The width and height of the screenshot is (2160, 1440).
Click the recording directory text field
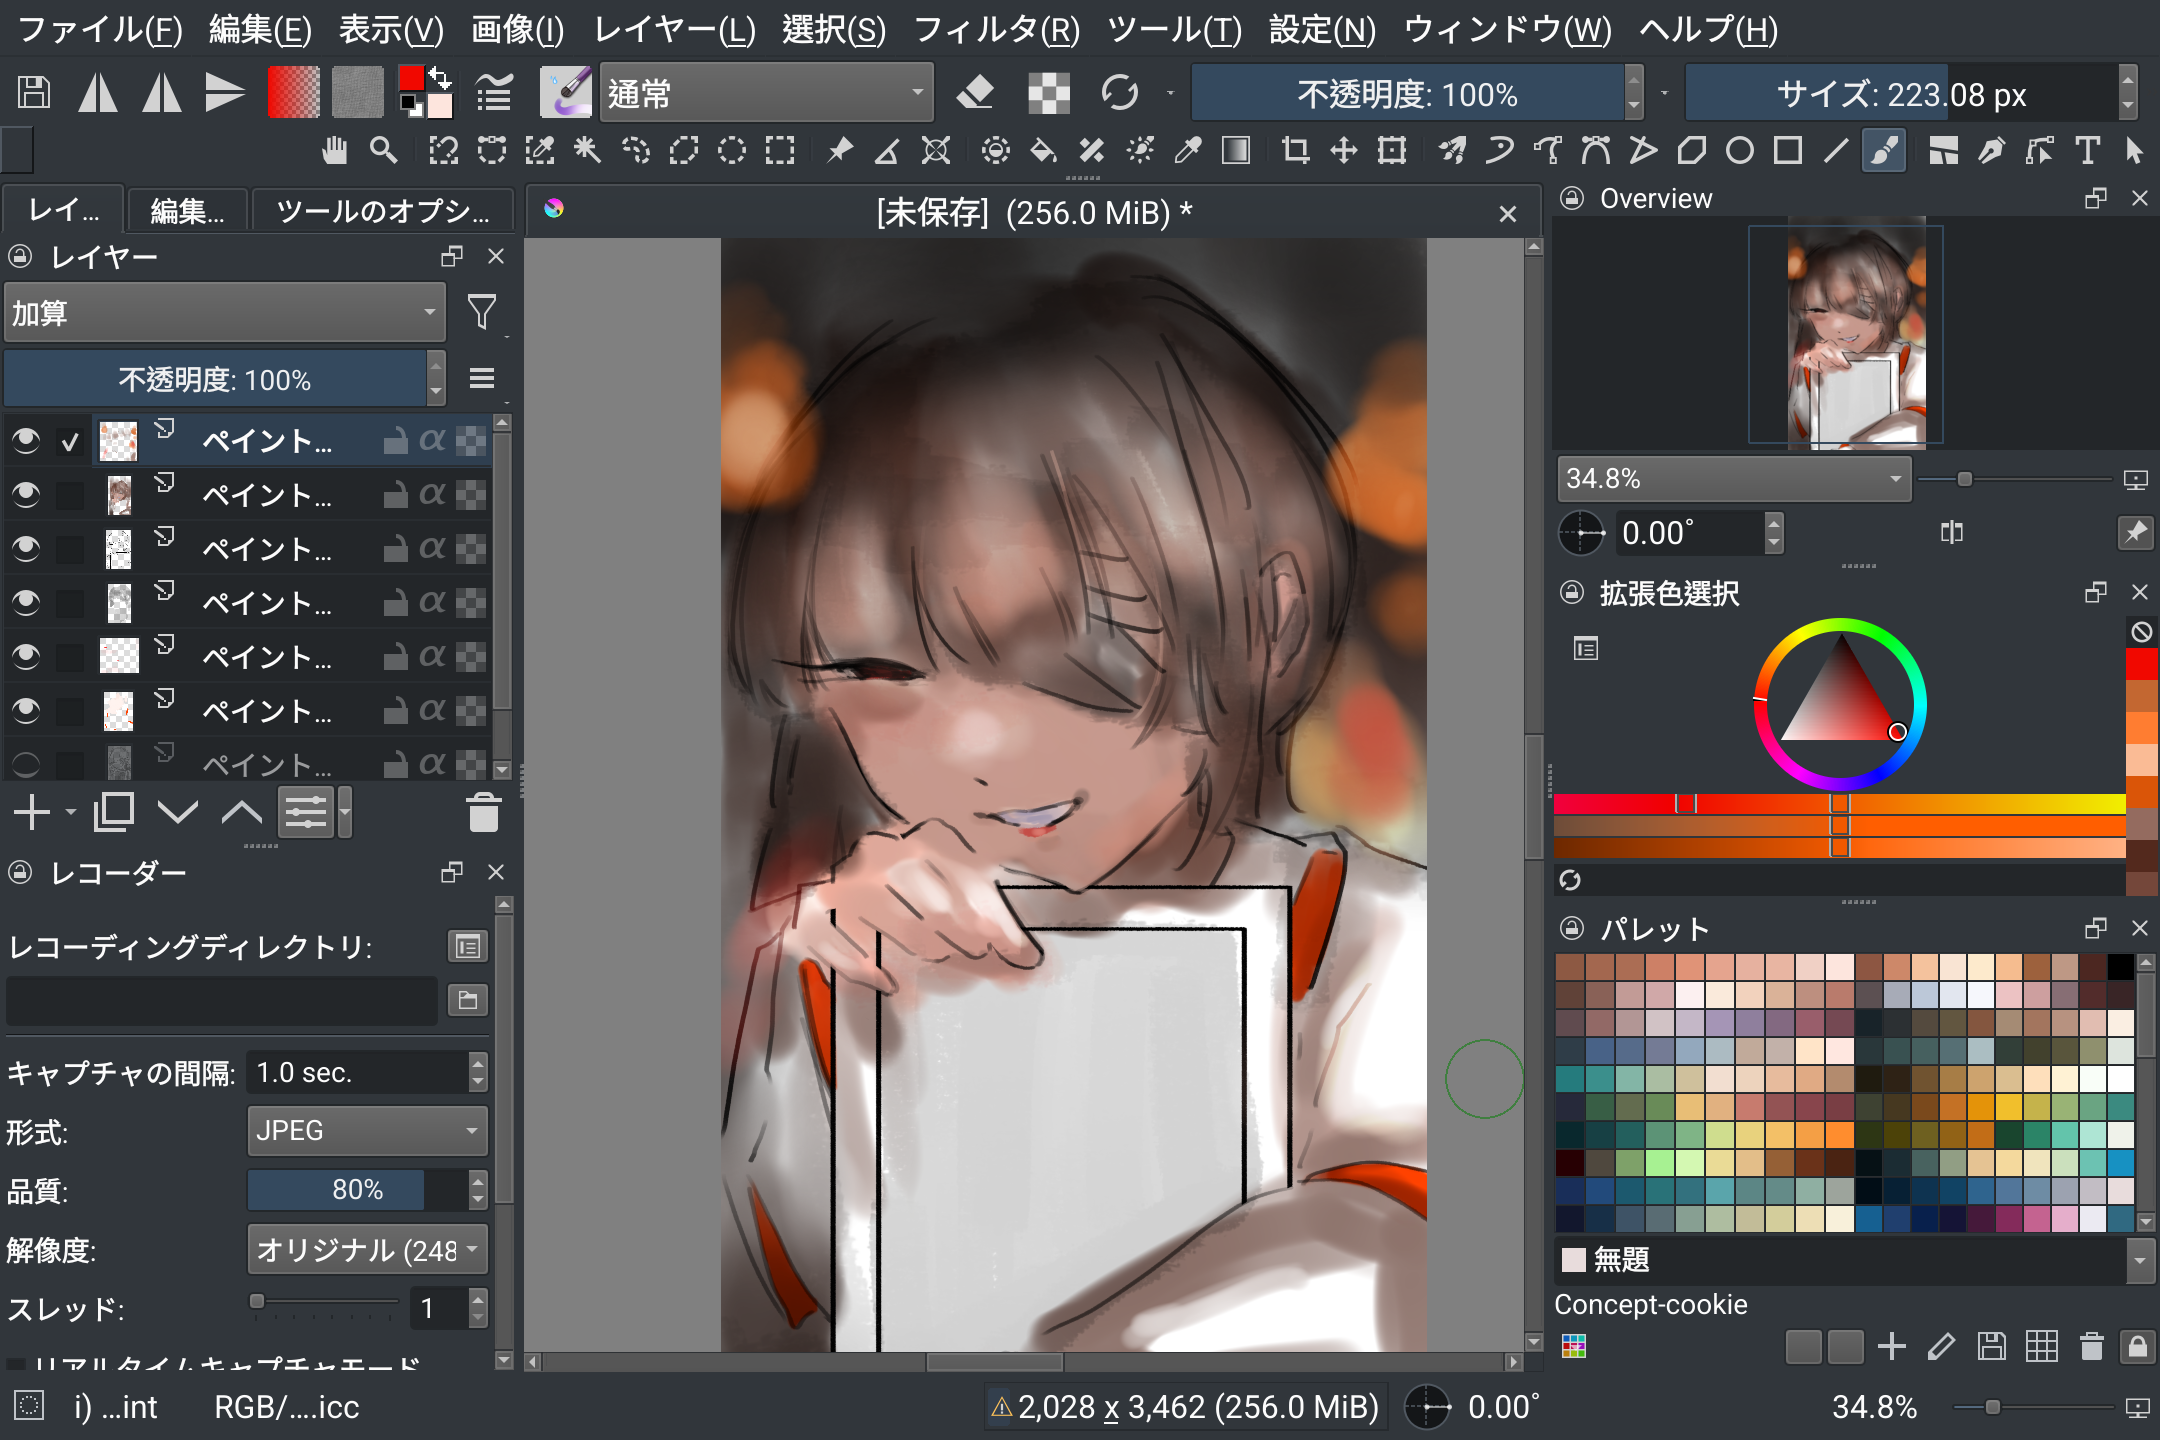[x=222, y=1000]
